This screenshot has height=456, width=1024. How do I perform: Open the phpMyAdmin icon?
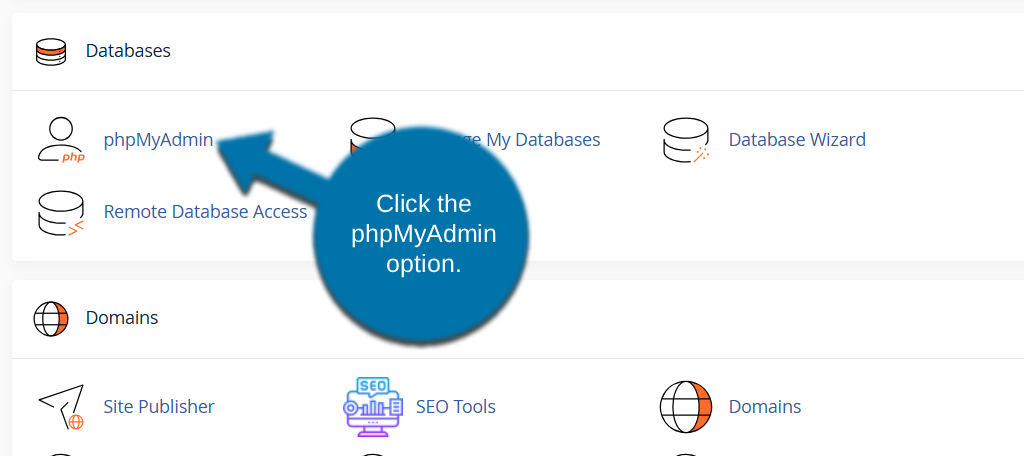(61, 140)
